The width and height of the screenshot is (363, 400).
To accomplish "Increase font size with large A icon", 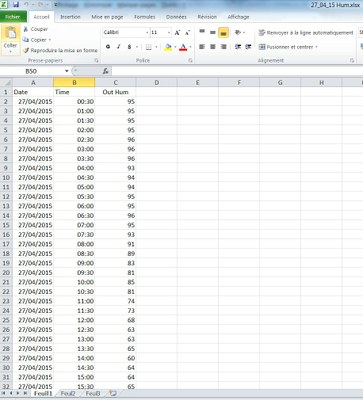I will (x=177, y=32).
